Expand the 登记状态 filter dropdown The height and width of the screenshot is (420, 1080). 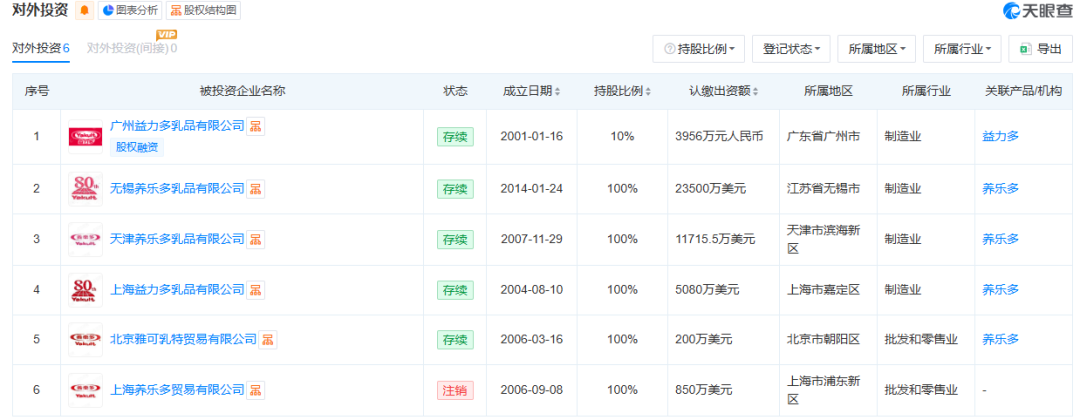click(790, 48)
